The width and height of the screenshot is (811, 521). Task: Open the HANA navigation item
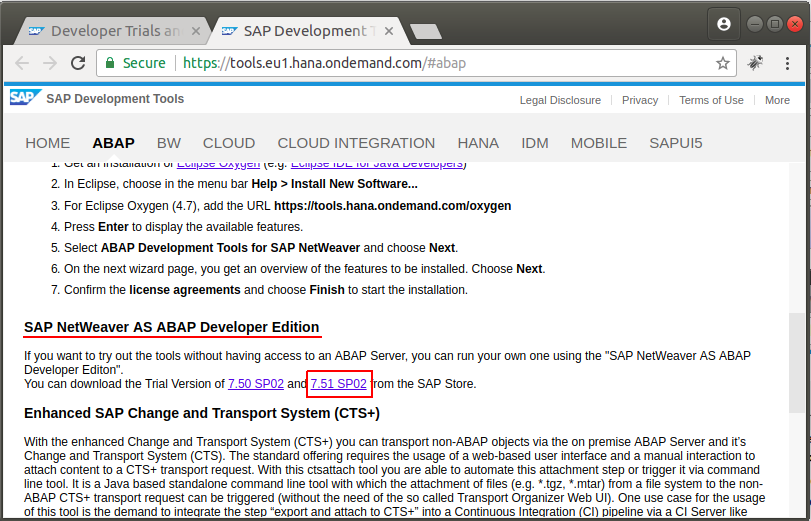pyautogui.click(x=478, y=143)
